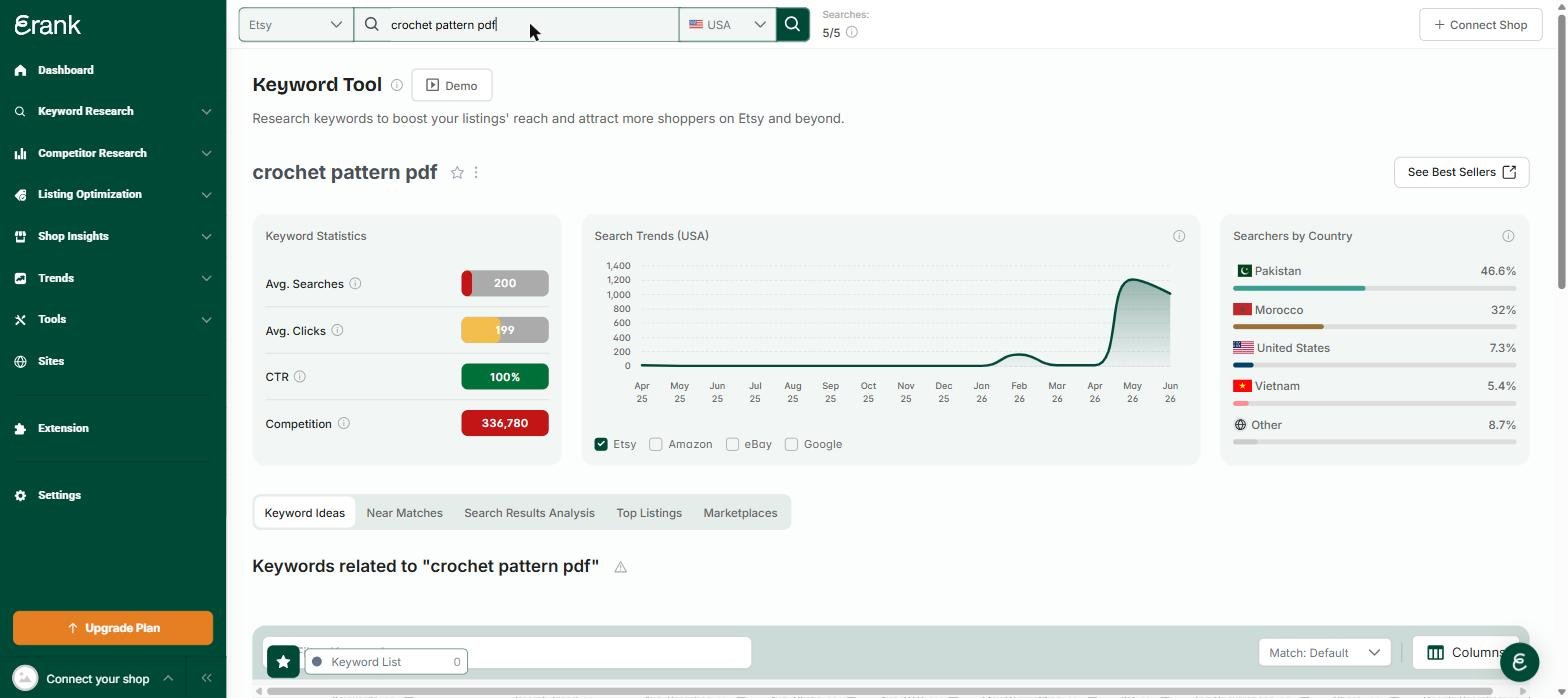Screen dimensions: 1568x698
Task: Open Dashboard home icon in sidebar
Action: 21,70
